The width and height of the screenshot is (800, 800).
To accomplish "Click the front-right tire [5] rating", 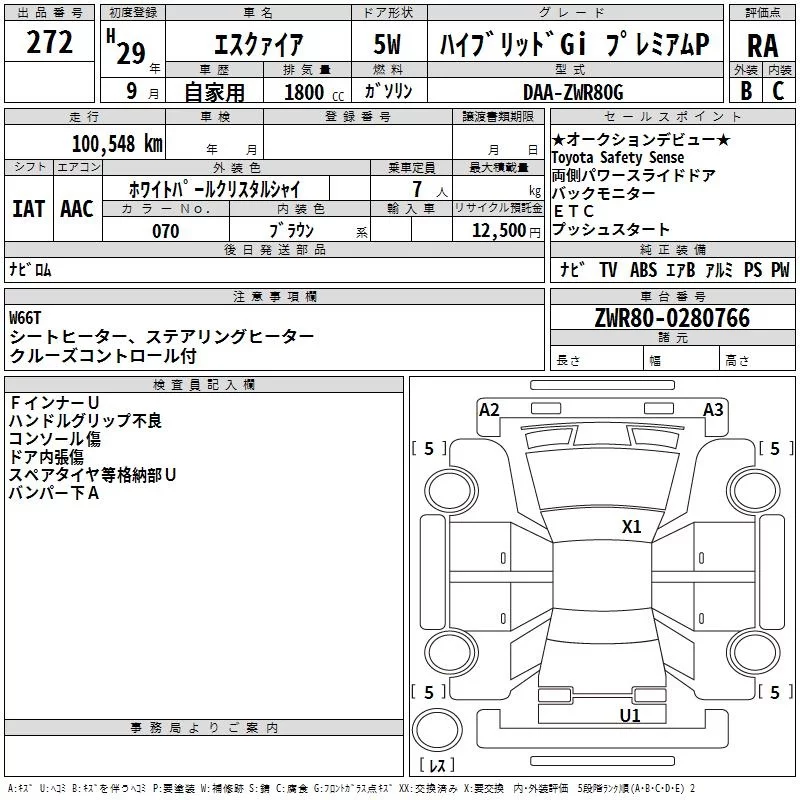I will [x=775, y=449].
